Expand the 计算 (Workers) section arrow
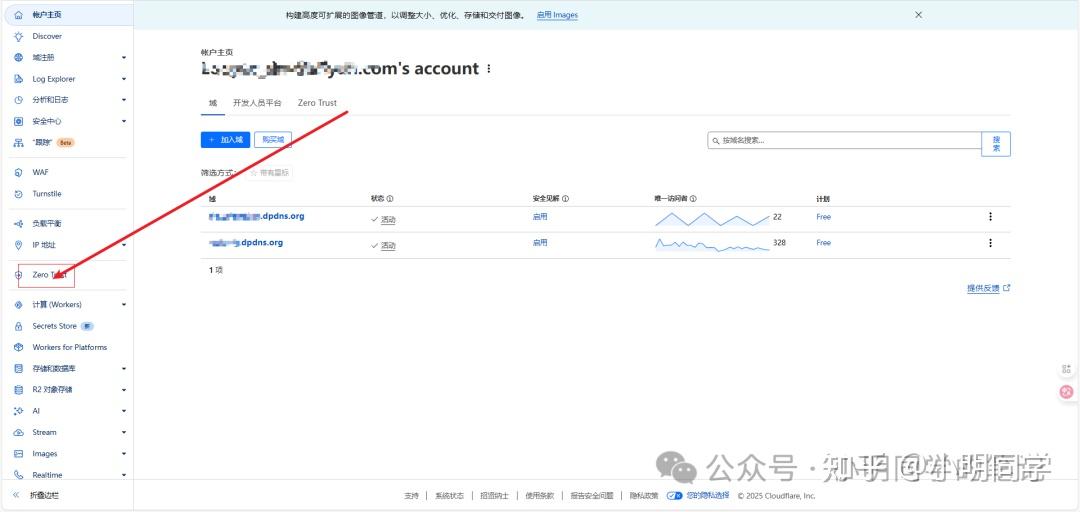Image resolution: width=1080 pixels, height=512 pixels. click(124, 305)
